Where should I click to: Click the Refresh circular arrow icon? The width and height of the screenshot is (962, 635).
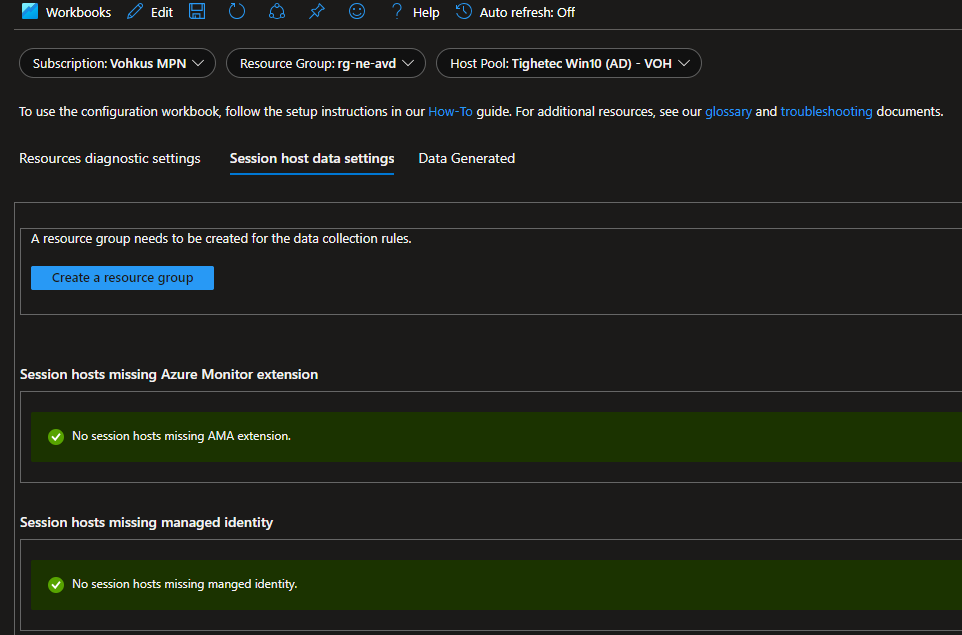237,11
